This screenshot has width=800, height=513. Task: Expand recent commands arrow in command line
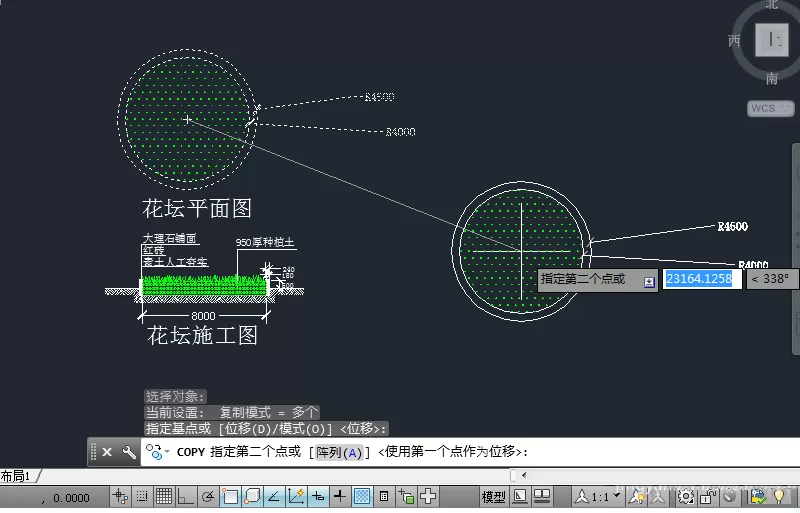pyautogui.click(x=167, y=452)
